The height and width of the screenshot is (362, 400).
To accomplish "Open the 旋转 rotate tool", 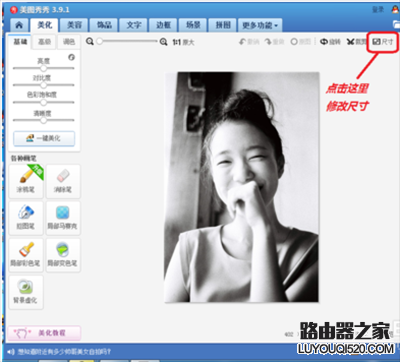I will (330, 42).
